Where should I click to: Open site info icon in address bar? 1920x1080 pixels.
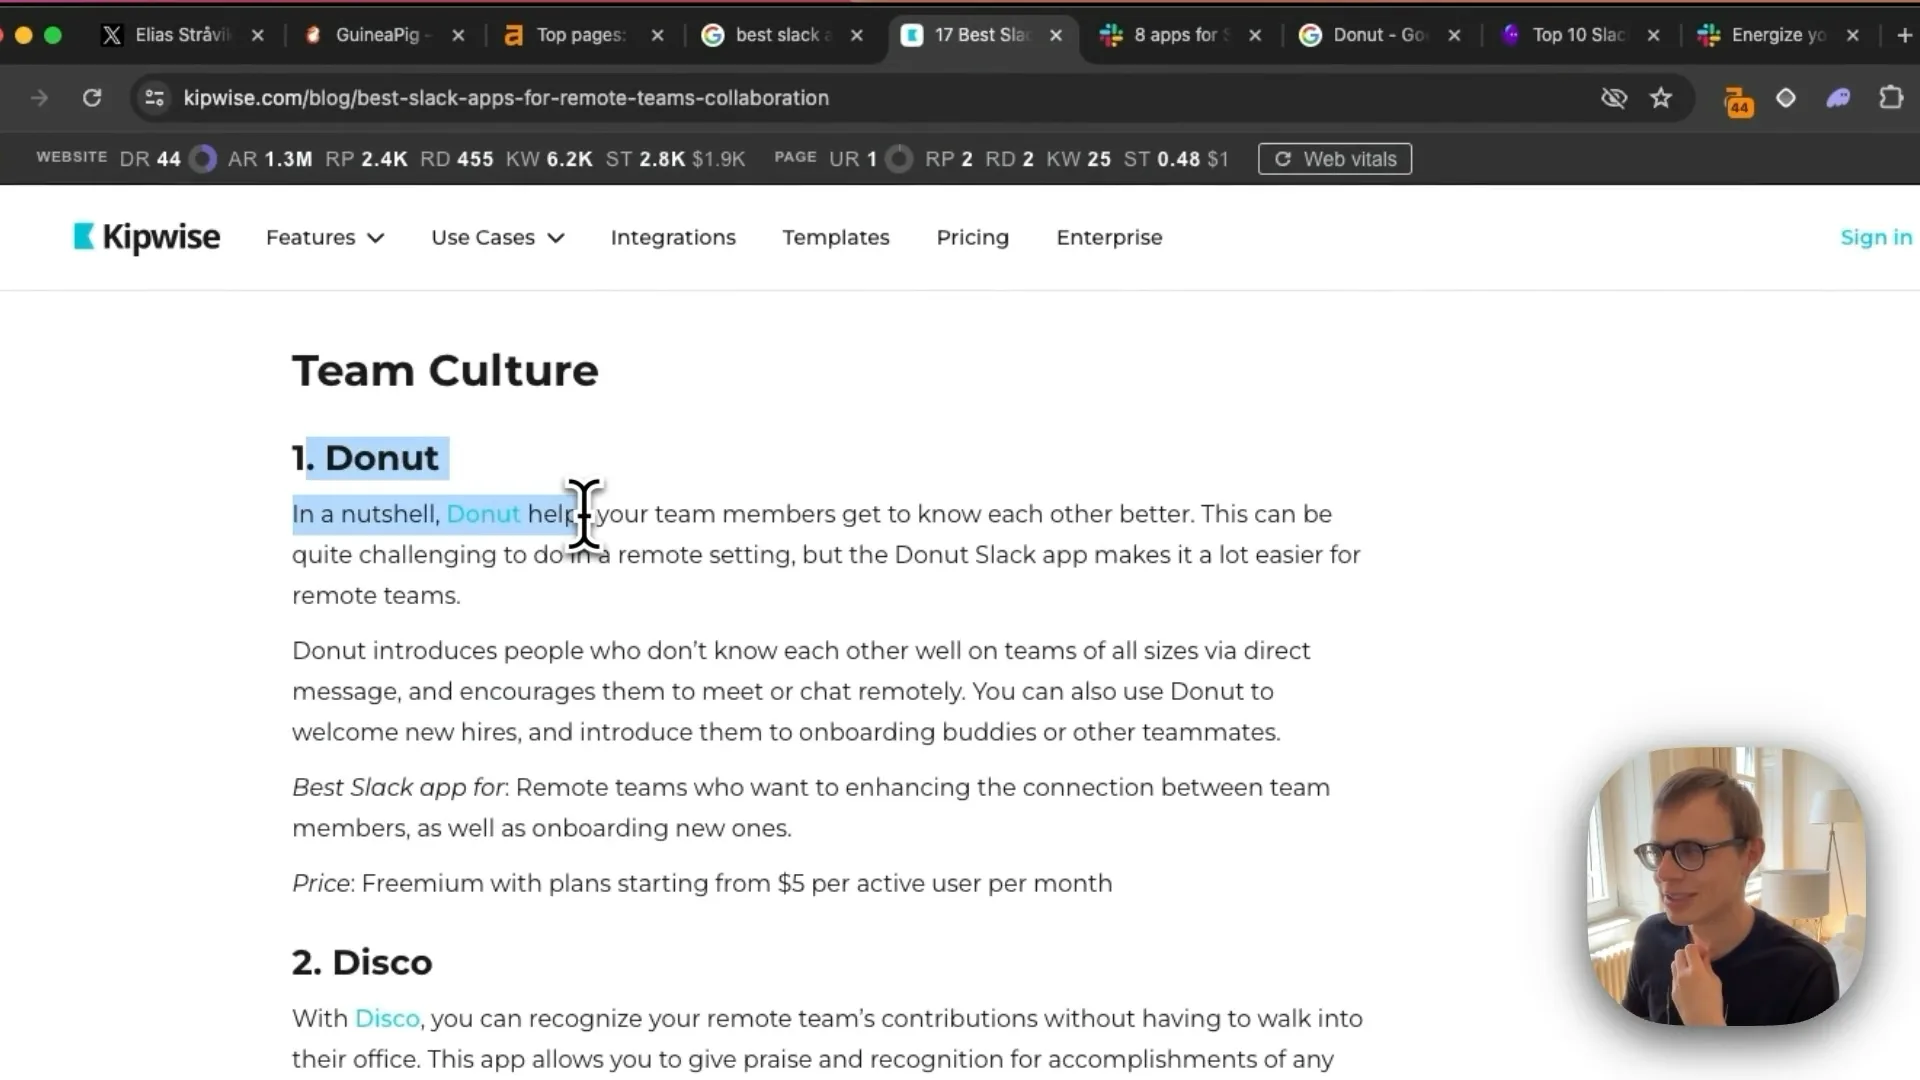pyautogui.click(x=155, y=98)
